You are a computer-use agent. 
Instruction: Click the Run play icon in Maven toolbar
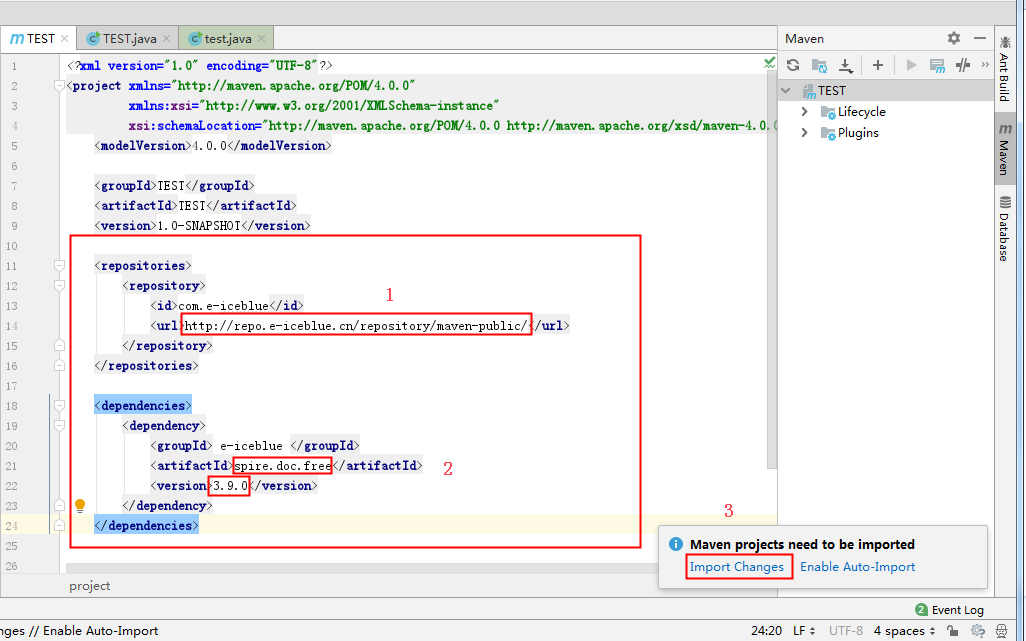pyautogui.click(x=911, y=65)
